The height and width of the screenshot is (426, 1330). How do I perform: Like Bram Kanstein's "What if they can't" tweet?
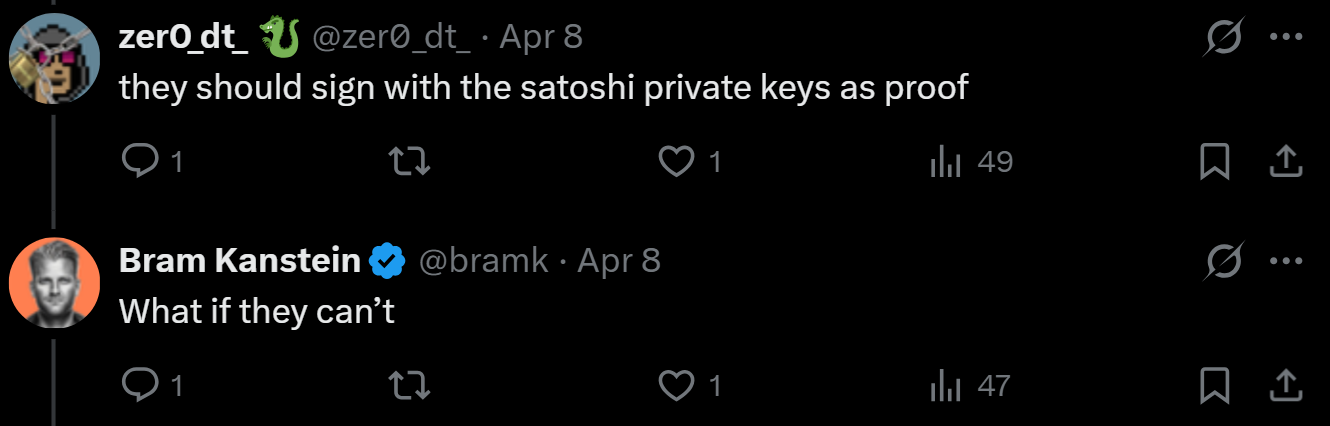(677, 385)
